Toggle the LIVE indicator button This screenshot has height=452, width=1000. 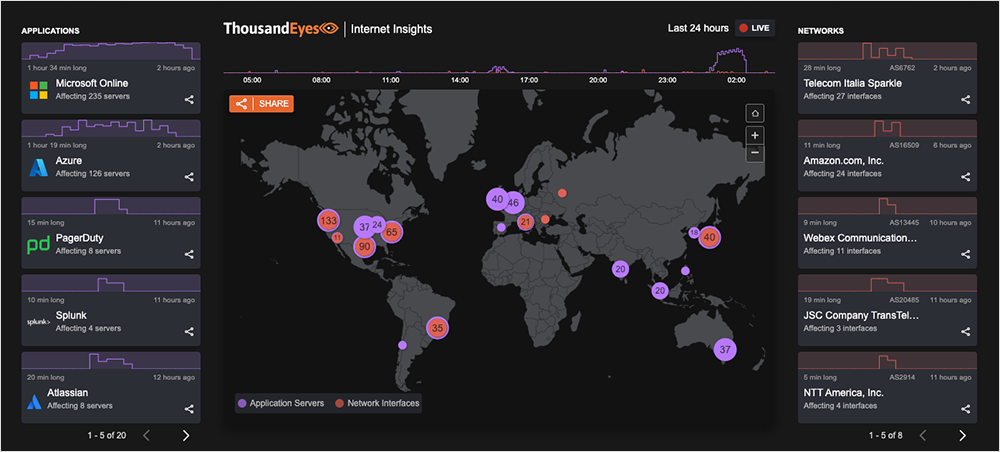[x=755, y=28]
